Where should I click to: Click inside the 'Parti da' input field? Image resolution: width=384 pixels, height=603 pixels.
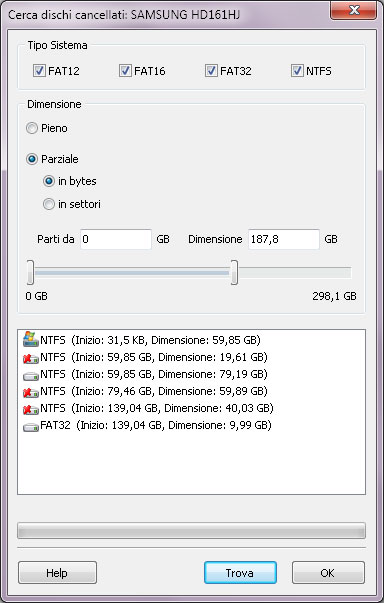(116, 239)
